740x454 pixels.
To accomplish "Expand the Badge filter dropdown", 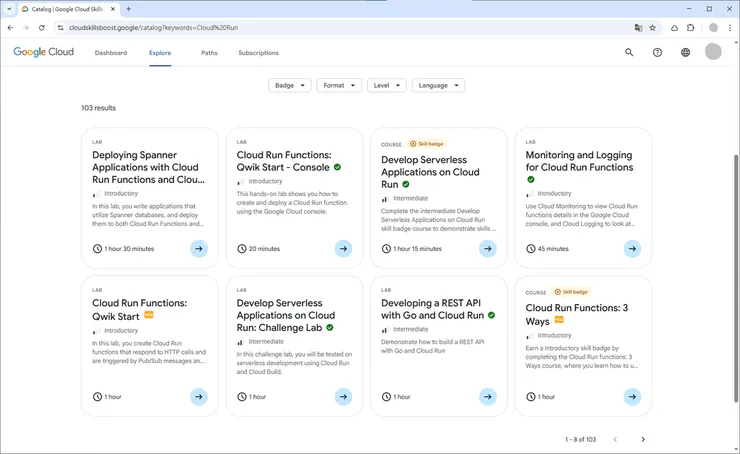I will click(x=290, y=85).
